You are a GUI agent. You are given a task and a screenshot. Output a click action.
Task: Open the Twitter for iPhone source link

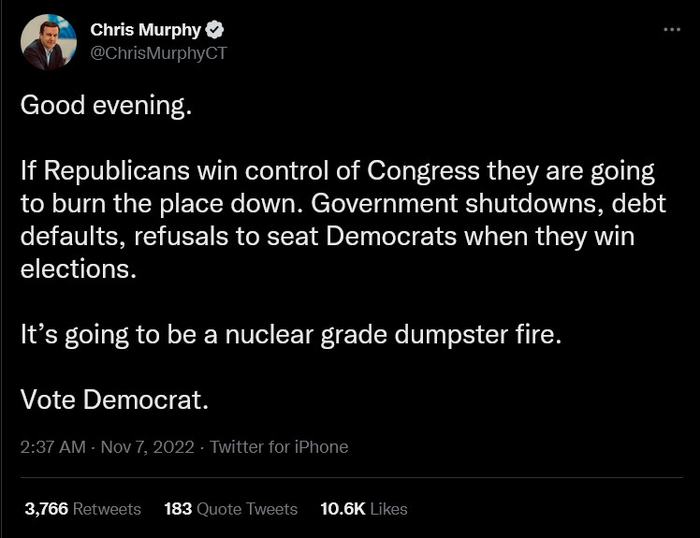pyautogui.click(x=279, y=447)
